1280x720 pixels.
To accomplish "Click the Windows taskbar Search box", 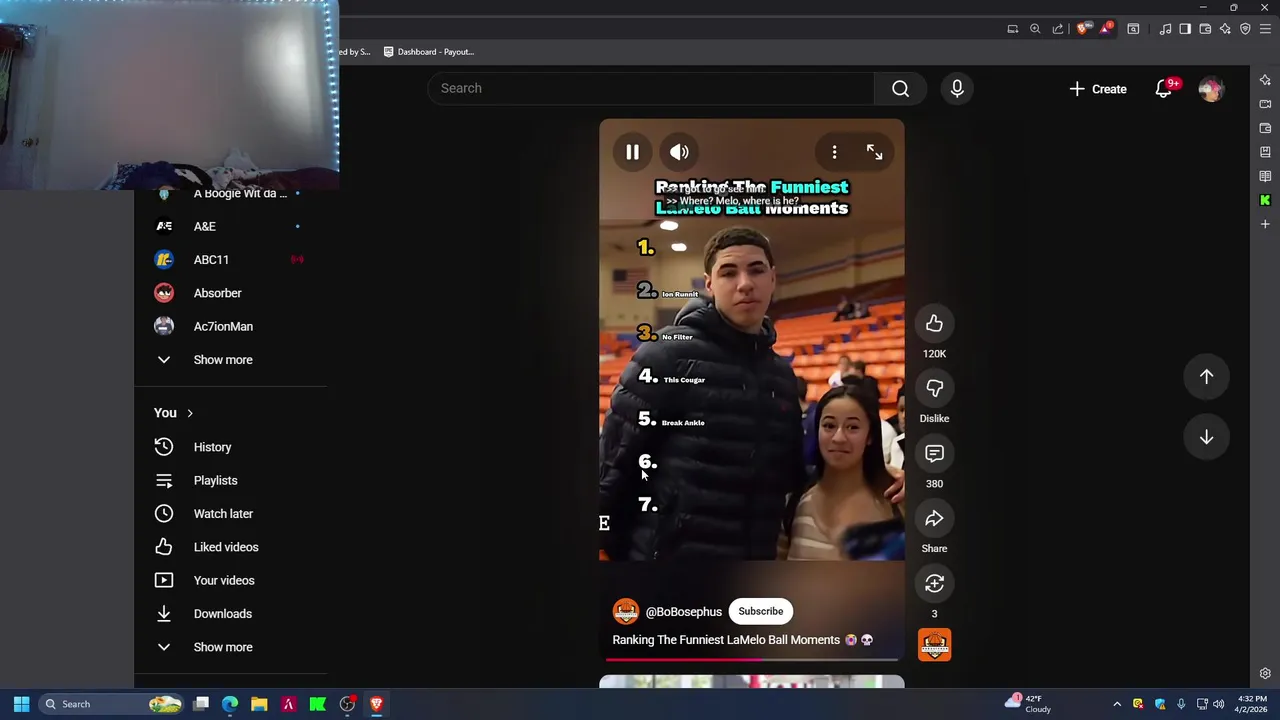I will tap(113, 704).
